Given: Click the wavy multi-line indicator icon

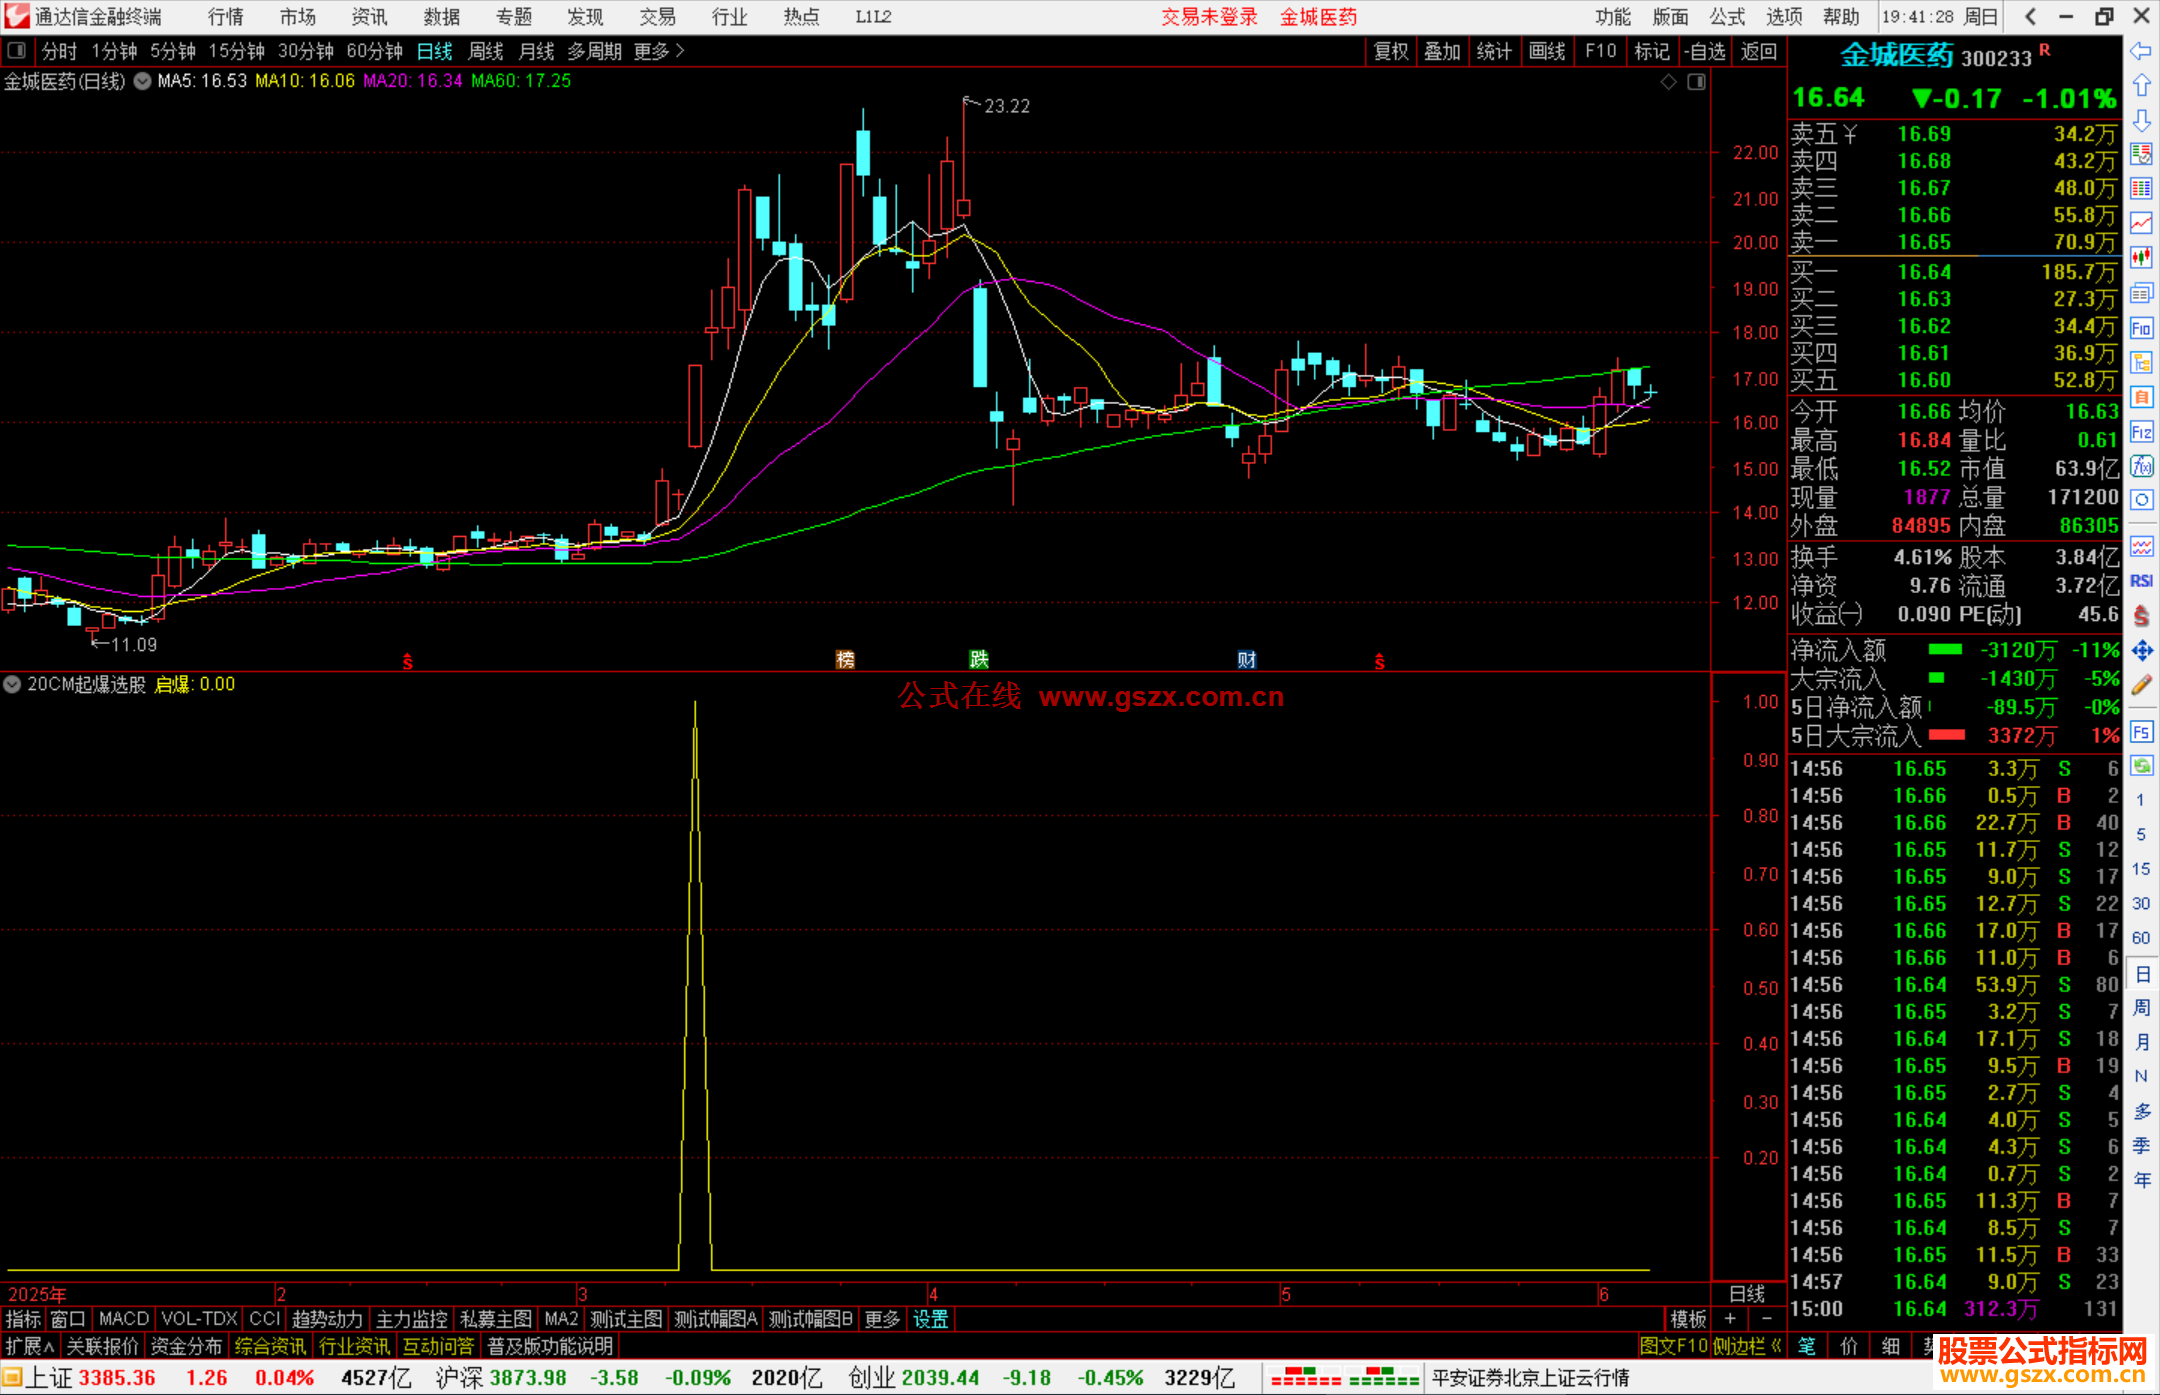Looking at the screenshot, I should coord(2141,546).
